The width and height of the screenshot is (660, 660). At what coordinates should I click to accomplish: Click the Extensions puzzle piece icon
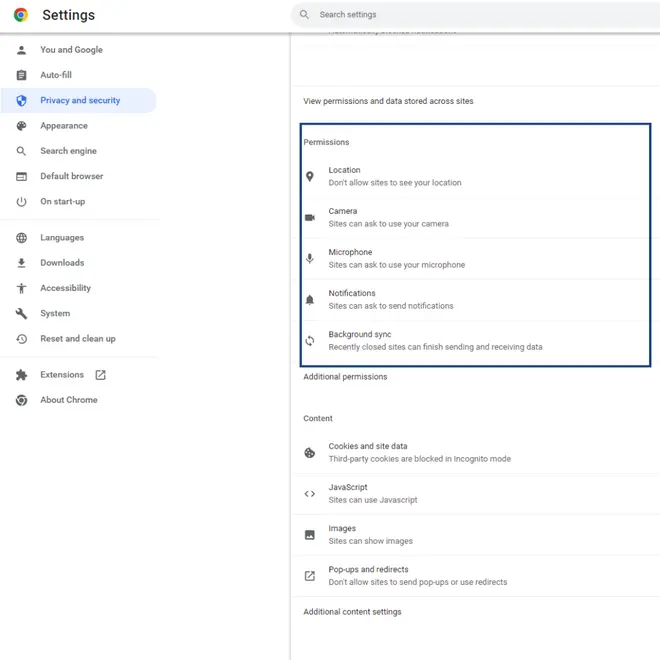click(21, 375)
